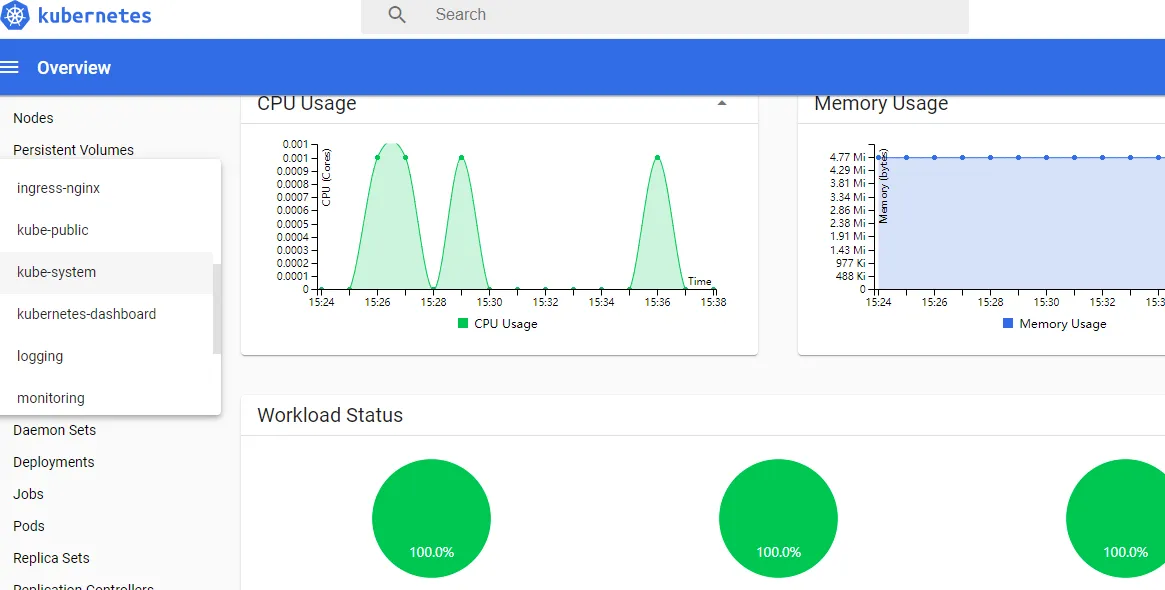Viewport: 1165px width, 590px height.
Task: Go to Deployments page
Action: (x=53, y=462)
